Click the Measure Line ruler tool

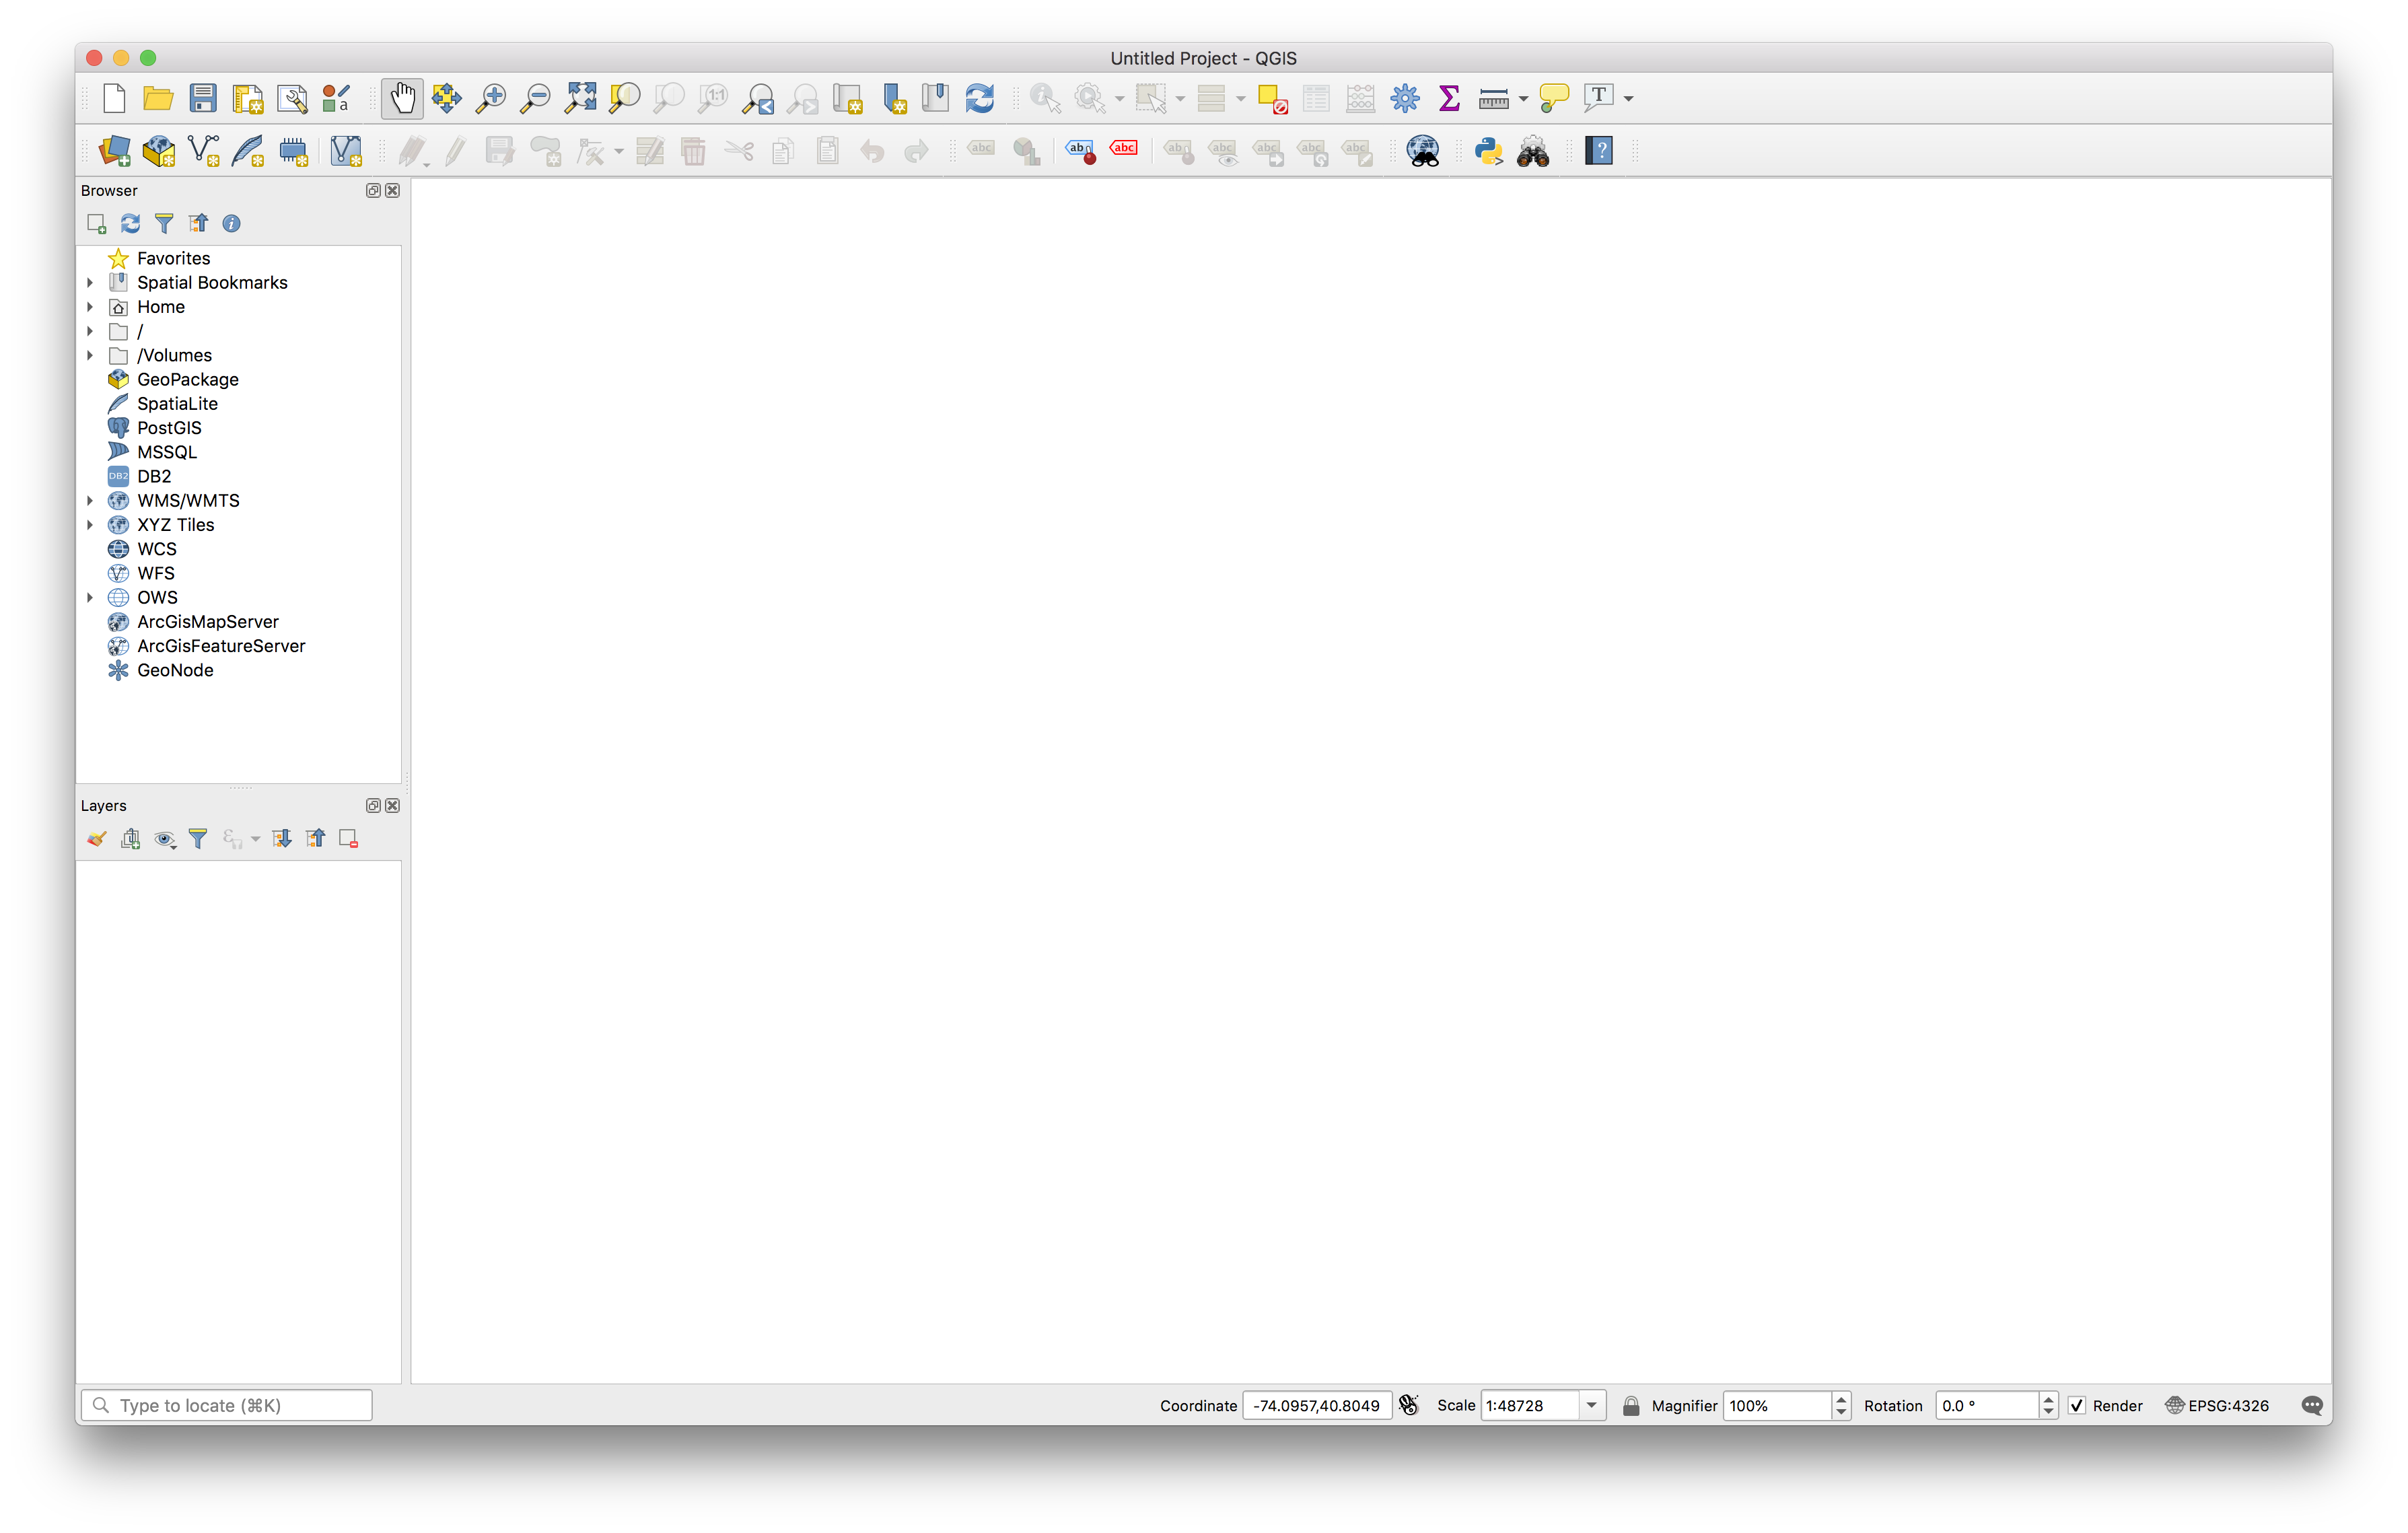coord(1493,98)
